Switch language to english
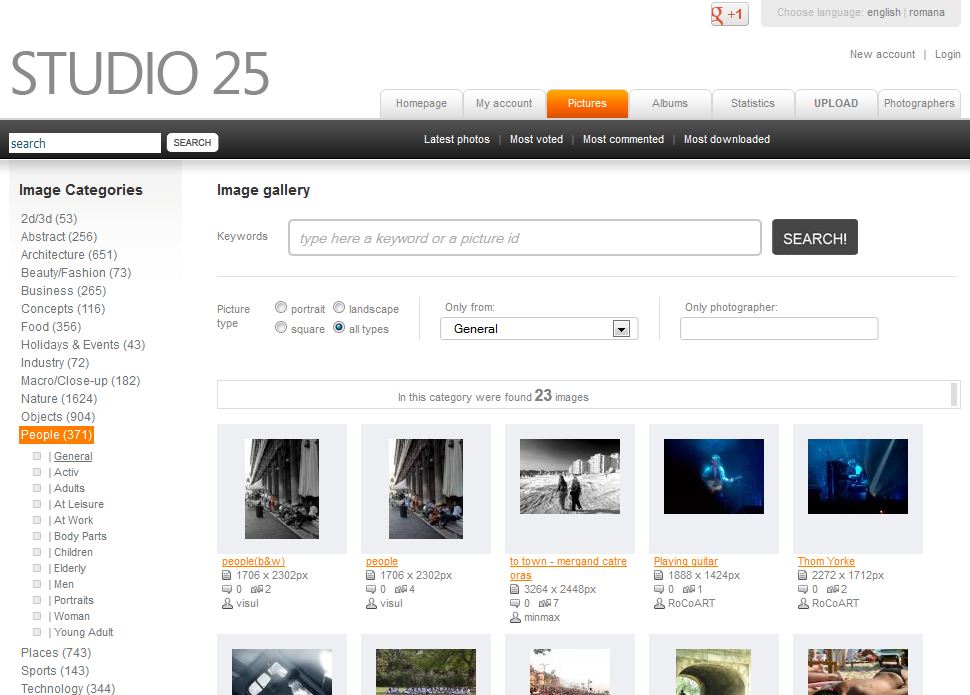Screen dimensions: 970x695 (883, 12)
